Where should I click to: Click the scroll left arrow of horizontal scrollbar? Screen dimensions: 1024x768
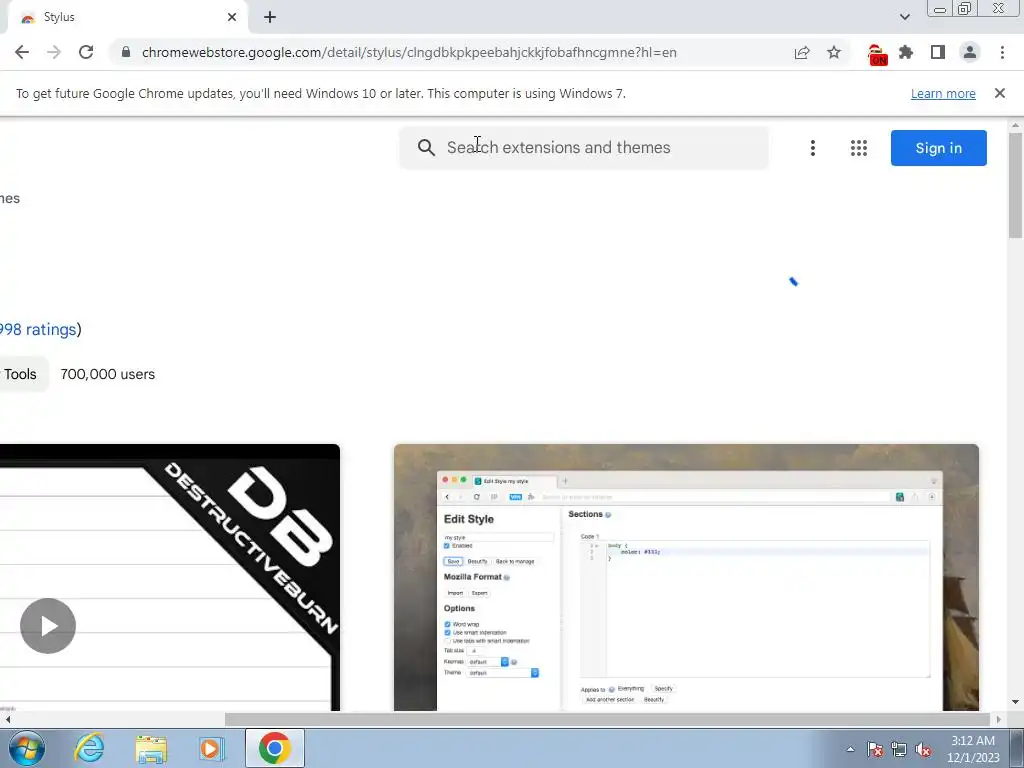(7, 719)
